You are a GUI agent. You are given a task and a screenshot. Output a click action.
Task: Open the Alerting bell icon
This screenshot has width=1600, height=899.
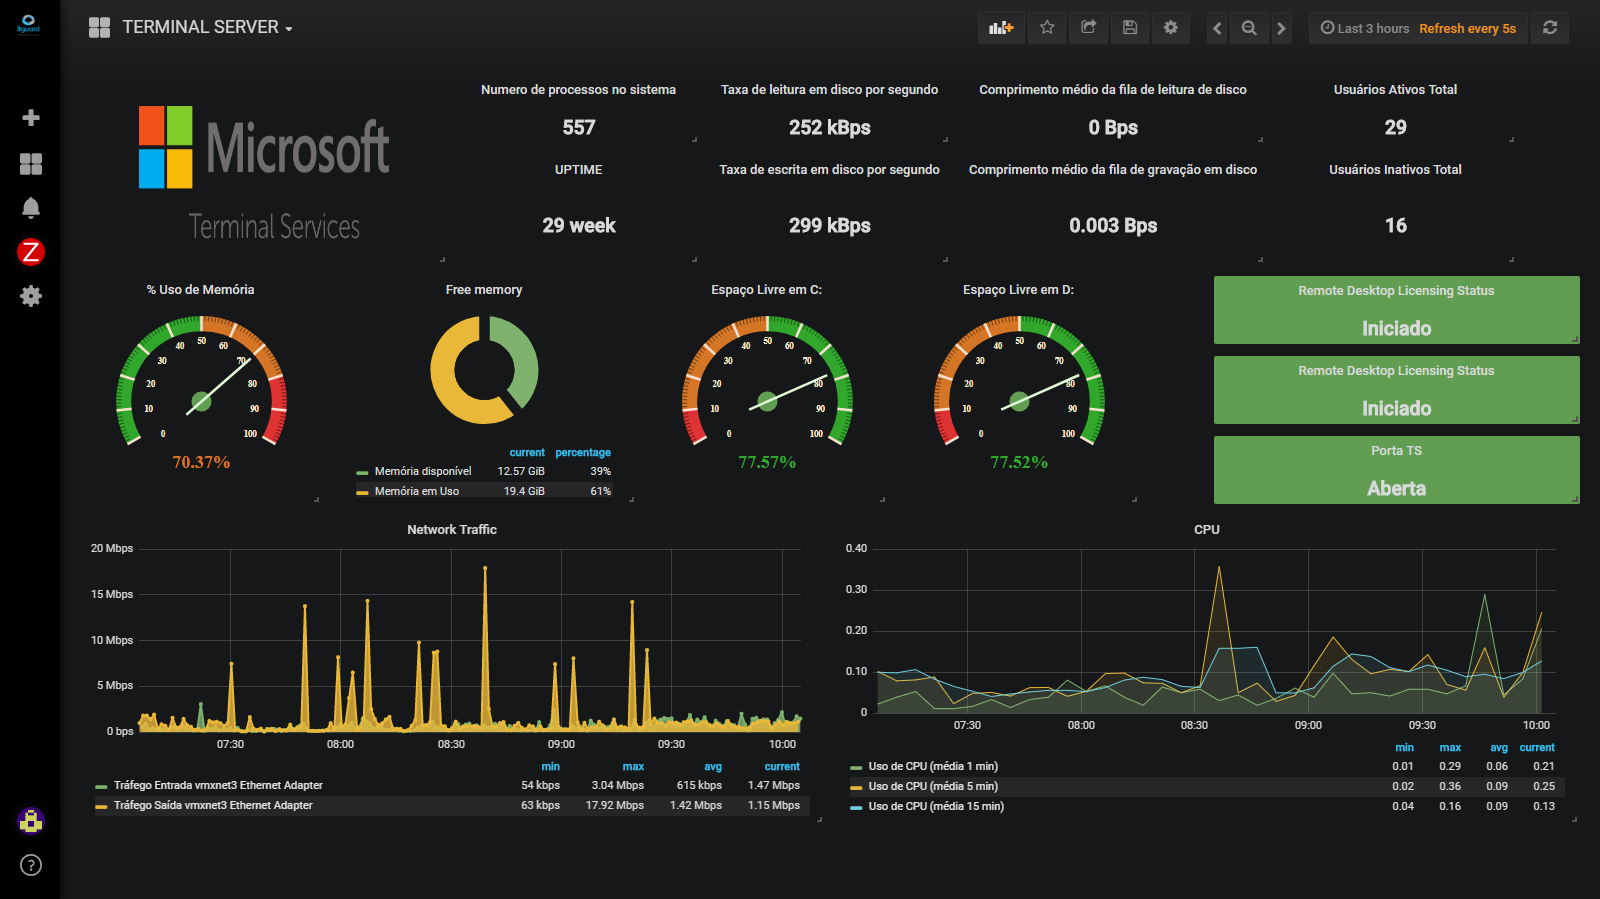31,208
